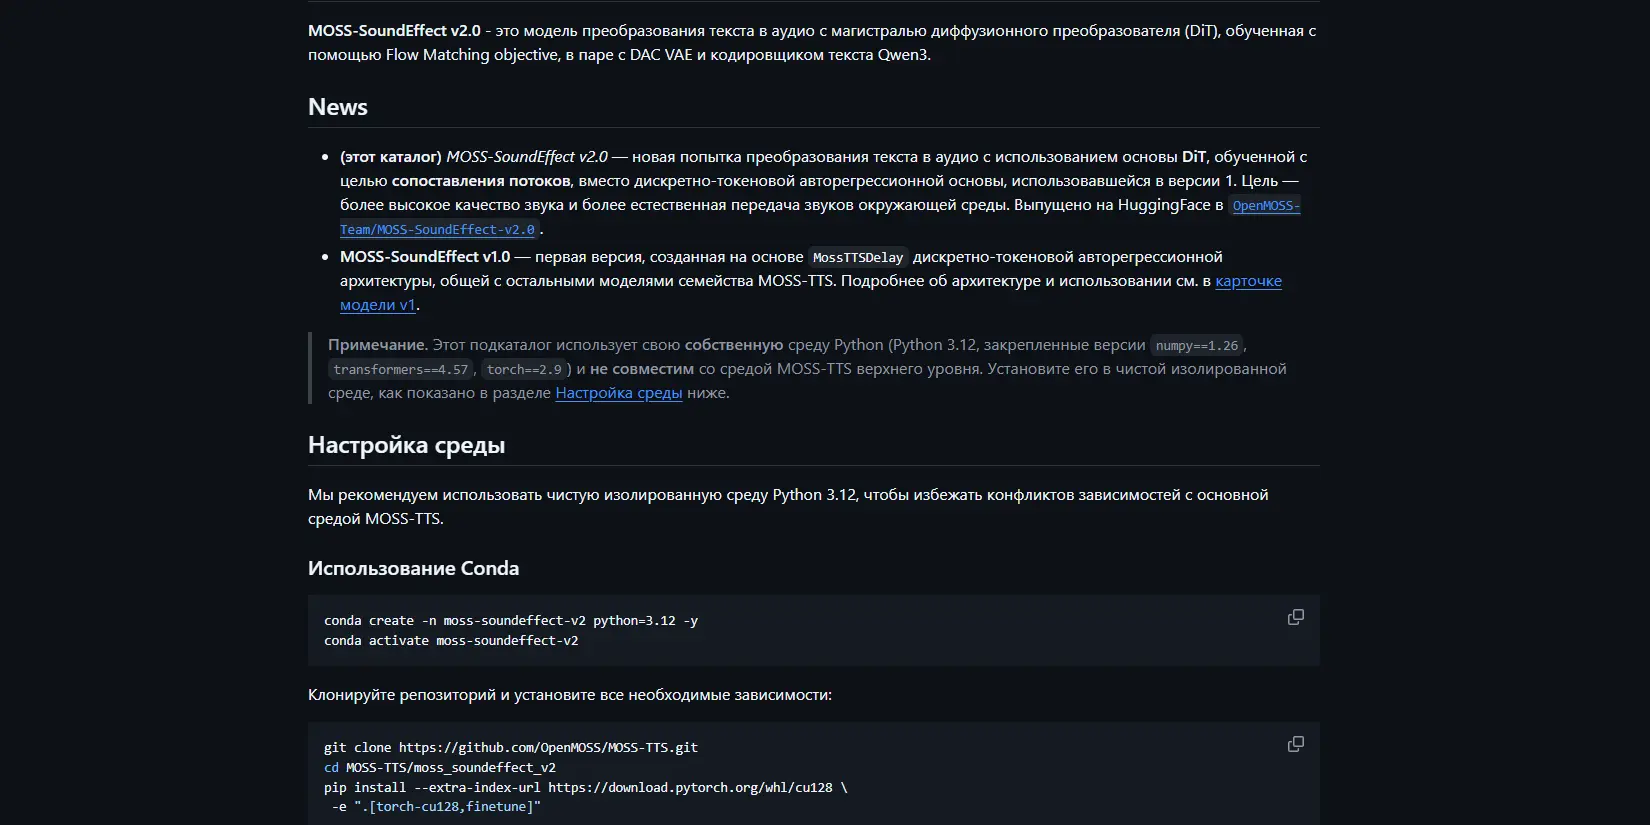Open the 'карточке модели v1' link

811,293
